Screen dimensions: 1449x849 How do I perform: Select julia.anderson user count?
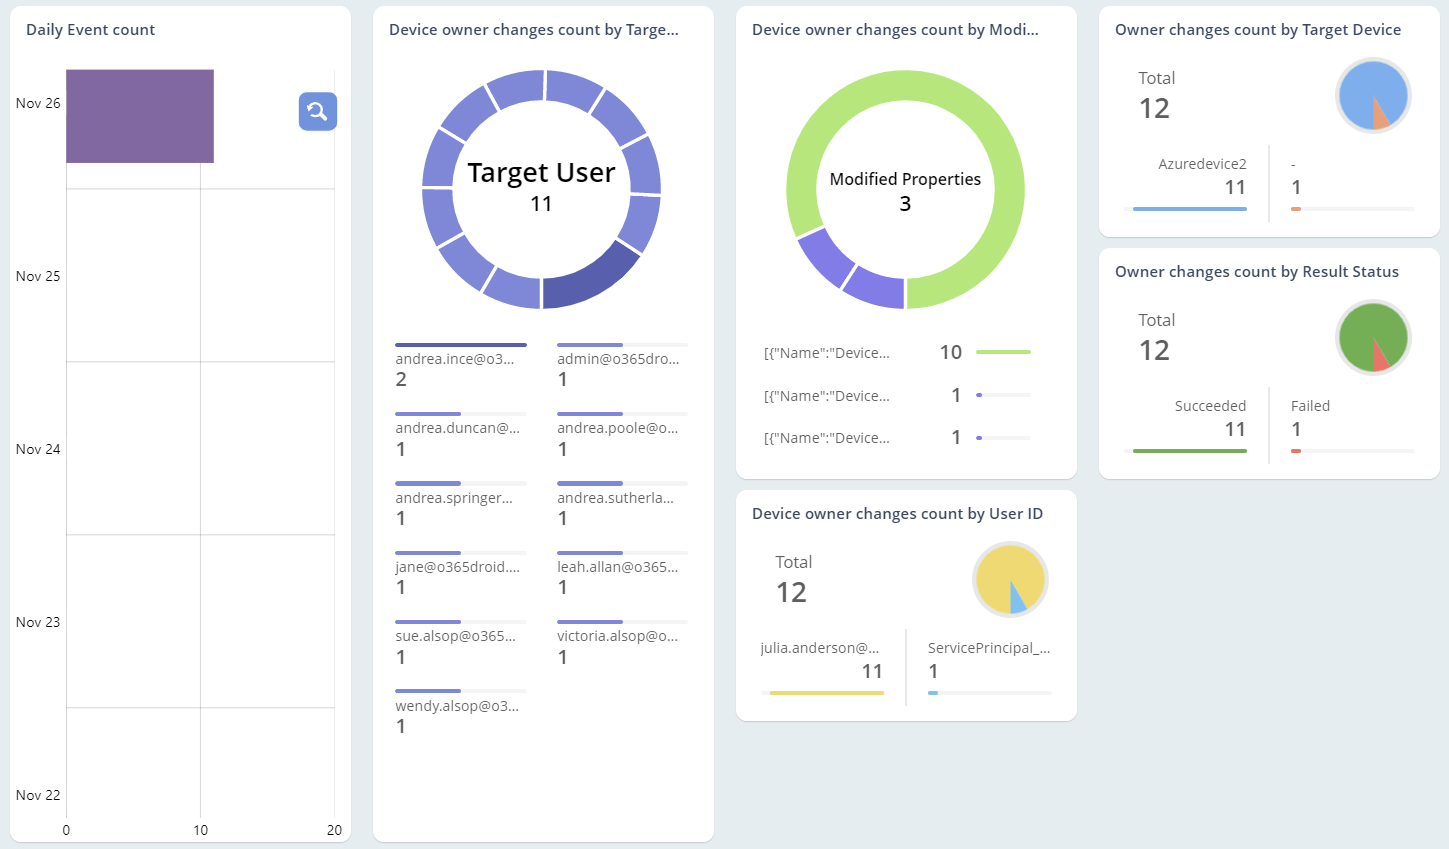[871, 671]
